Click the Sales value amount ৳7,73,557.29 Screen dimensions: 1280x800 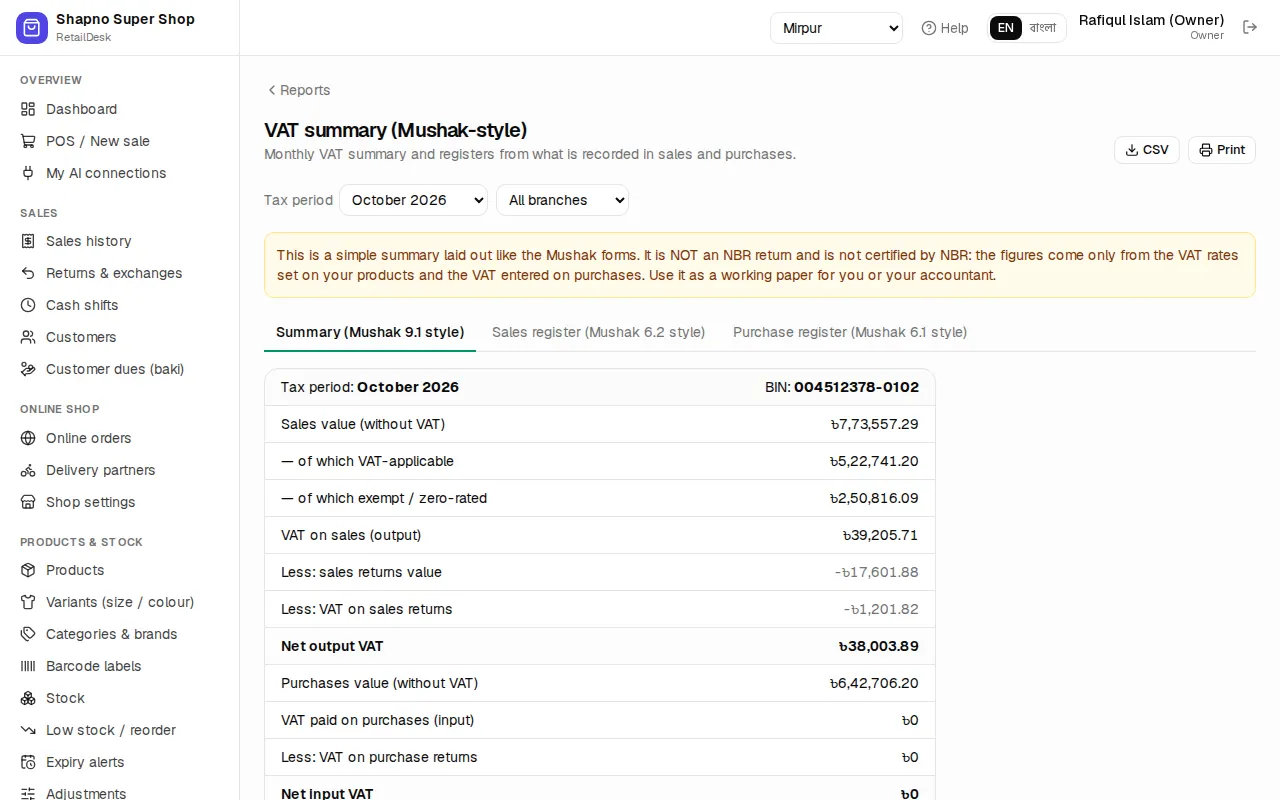874,424
